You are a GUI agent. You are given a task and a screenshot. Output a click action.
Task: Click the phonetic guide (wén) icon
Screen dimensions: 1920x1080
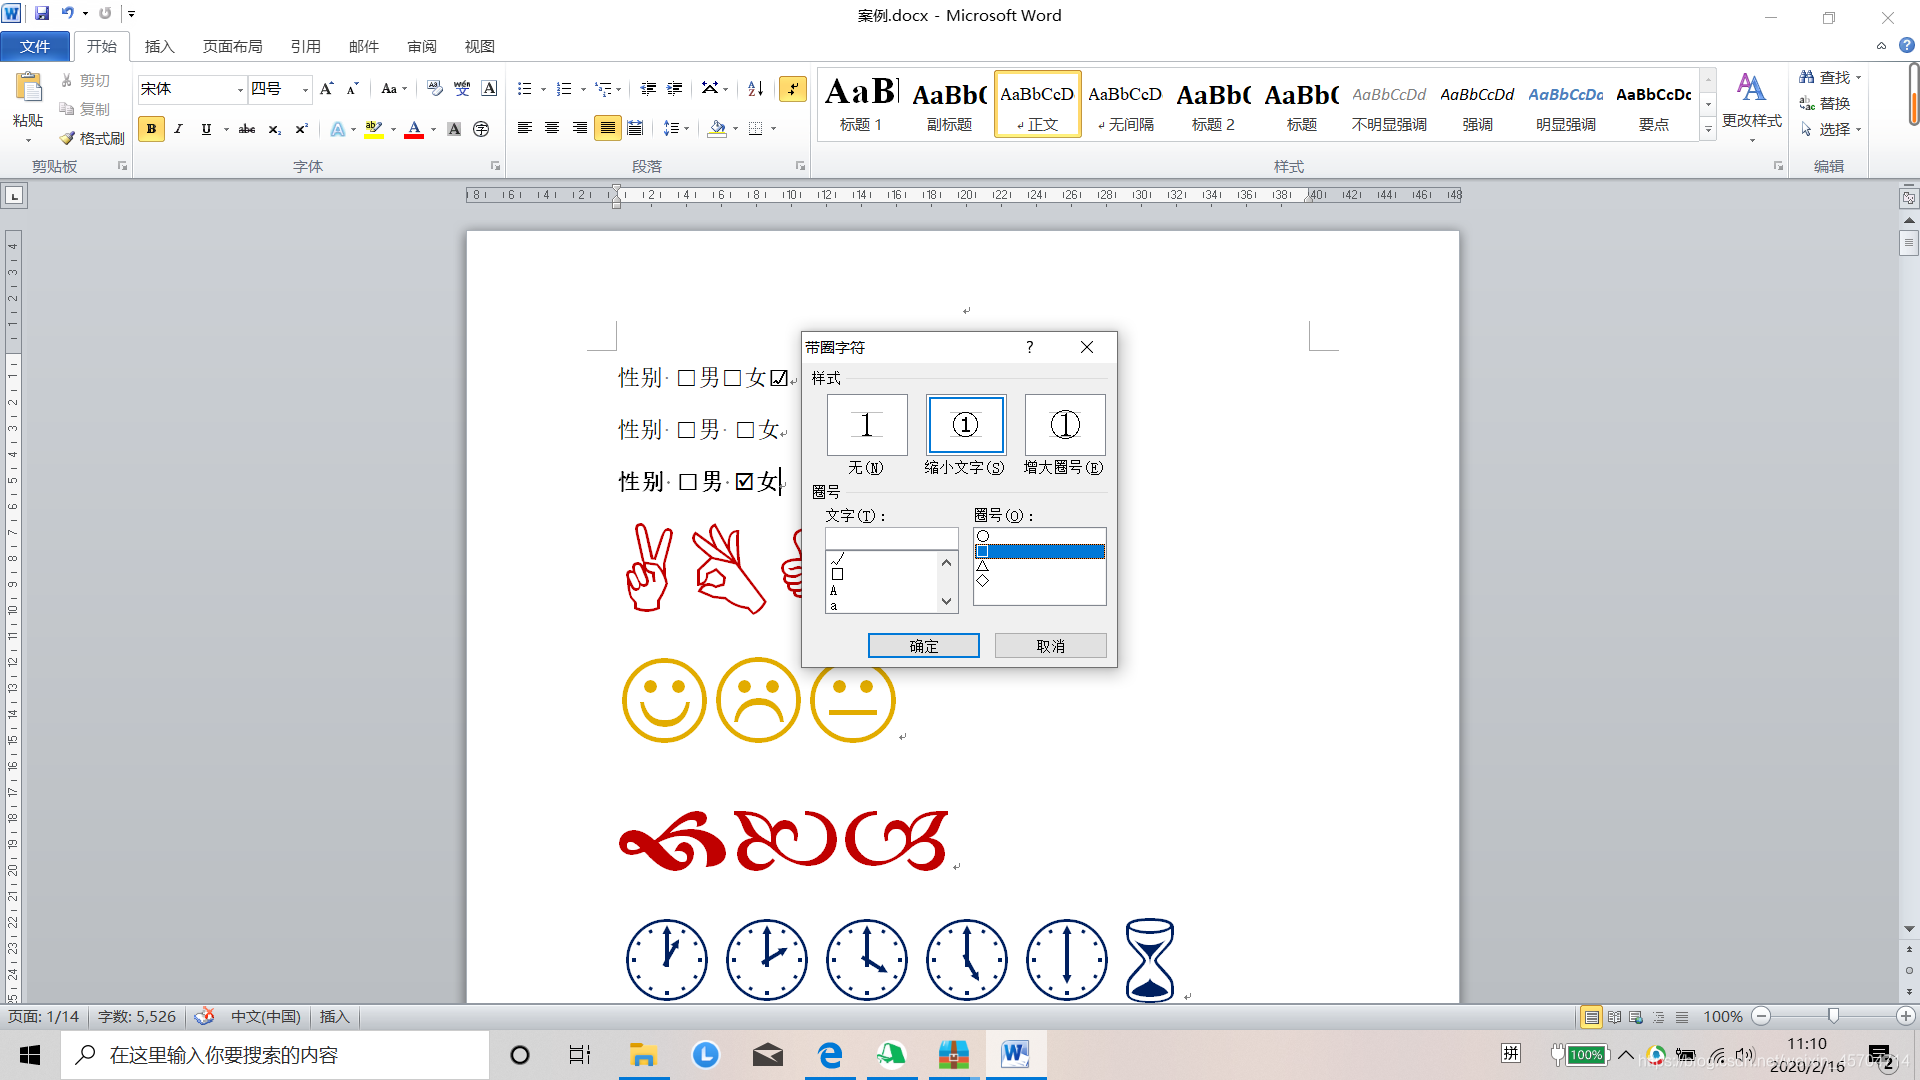click(x=462, y=89)
